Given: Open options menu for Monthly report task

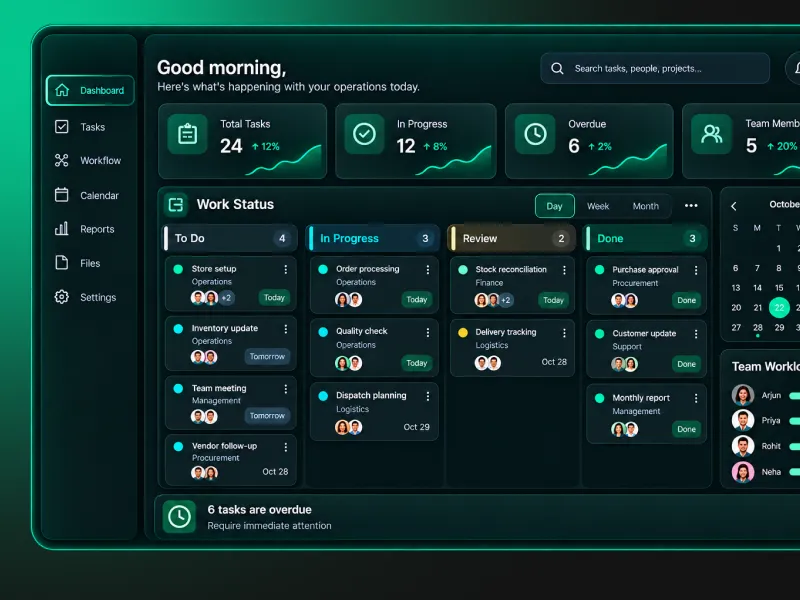Looking at the screenshot, I should tap(696, 398).
